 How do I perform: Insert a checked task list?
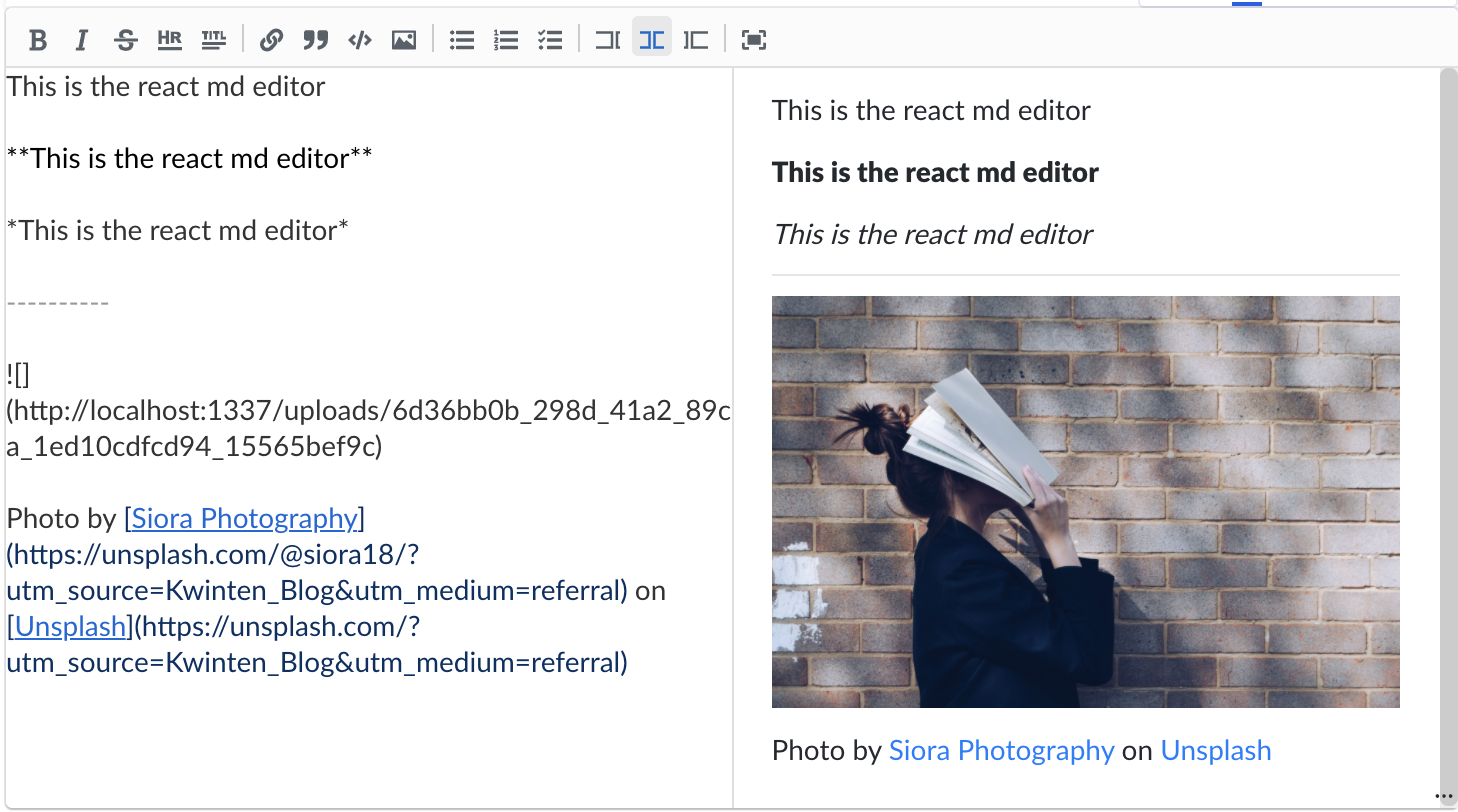point(551,40)
